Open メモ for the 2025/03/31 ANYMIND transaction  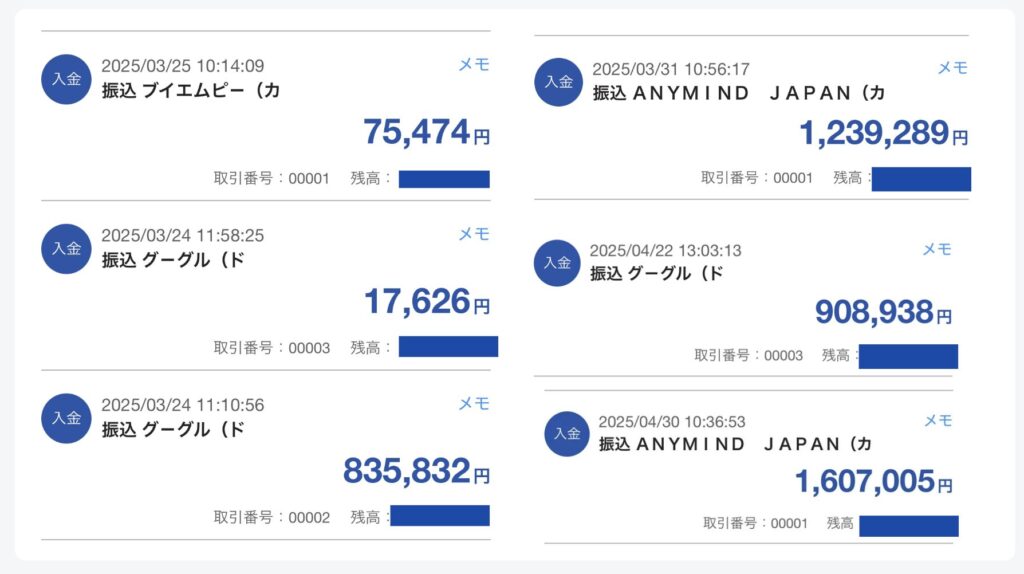point(953,68)
